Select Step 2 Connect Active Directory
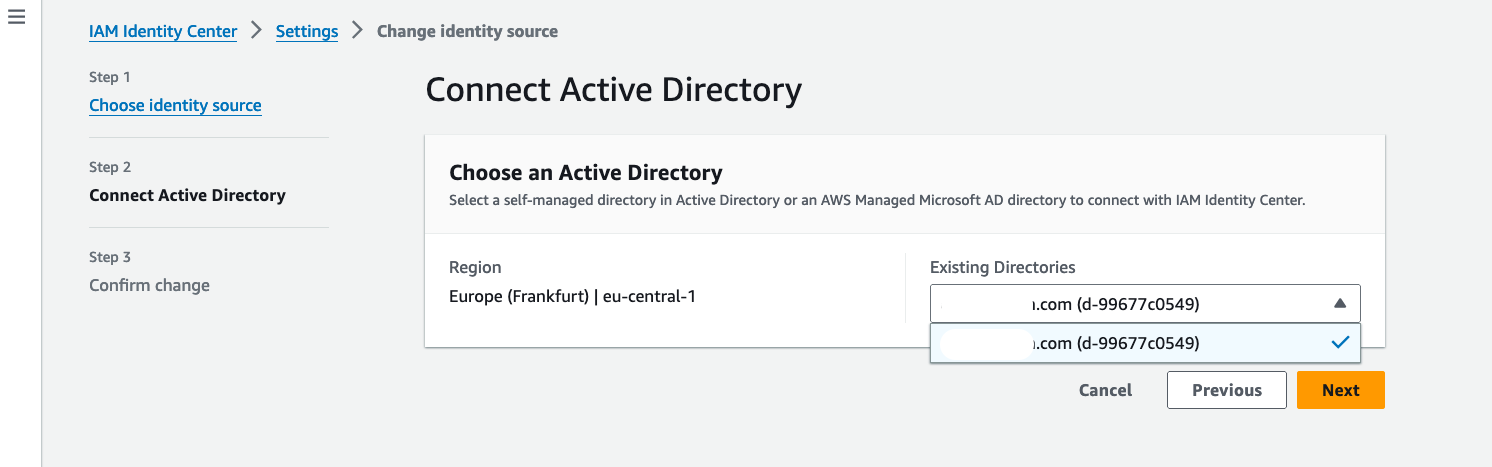1492x467 pixels. [187, 195]
